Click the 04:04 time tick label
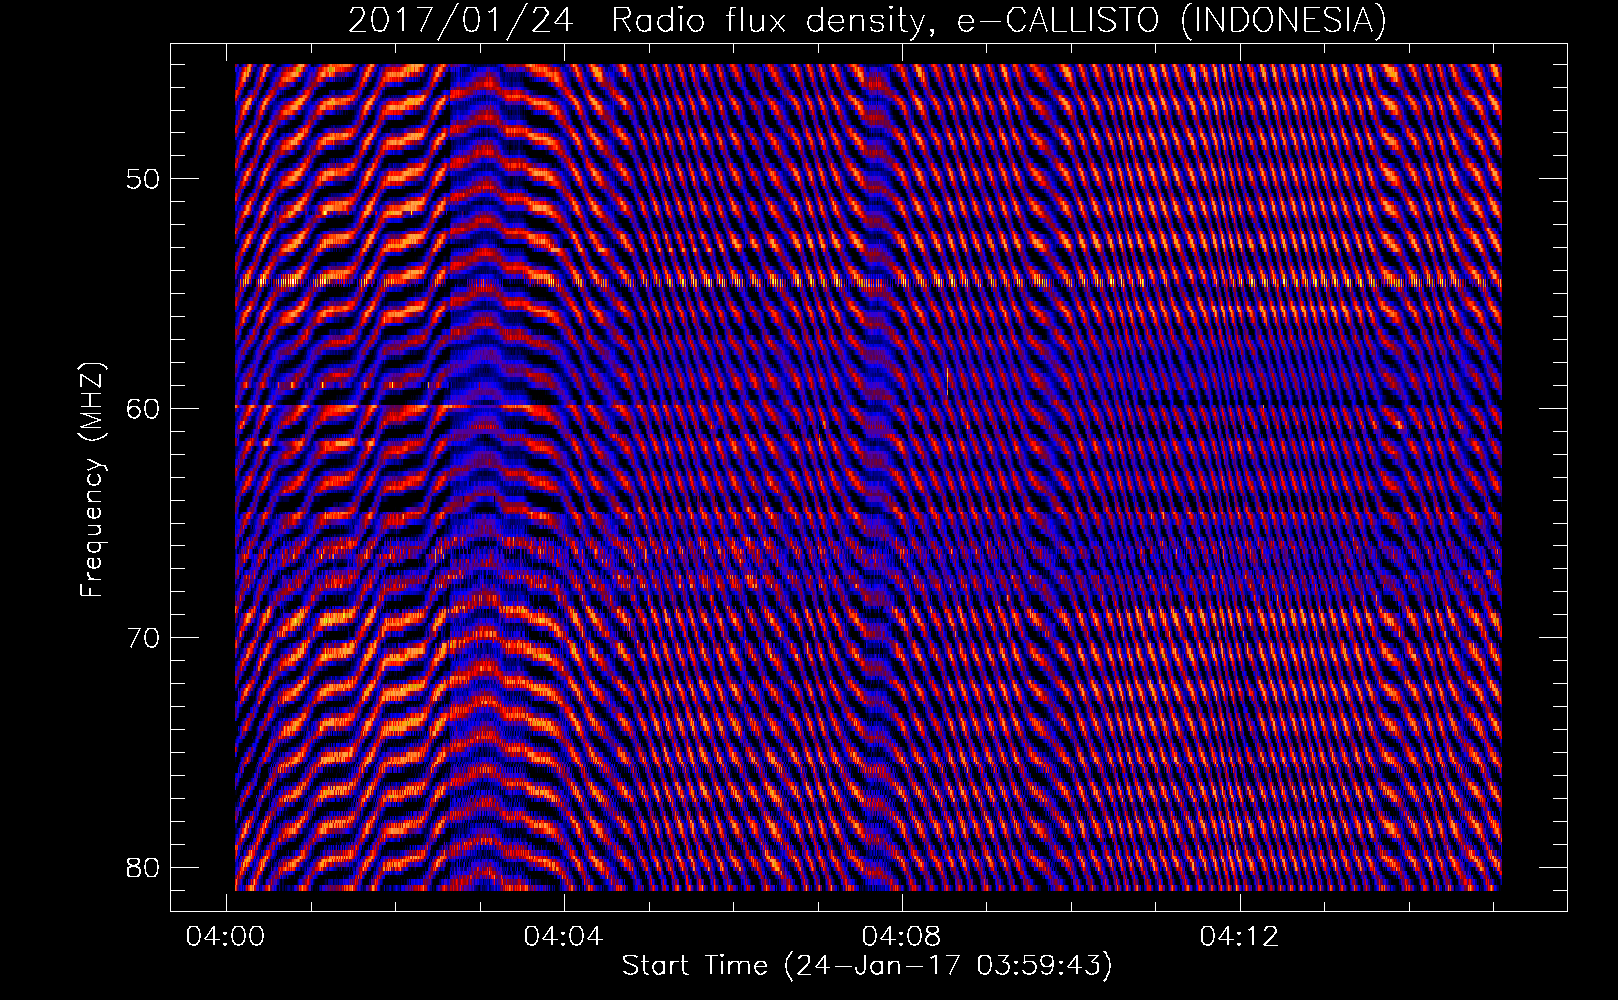1618x1000 pixels. point(564,937)
